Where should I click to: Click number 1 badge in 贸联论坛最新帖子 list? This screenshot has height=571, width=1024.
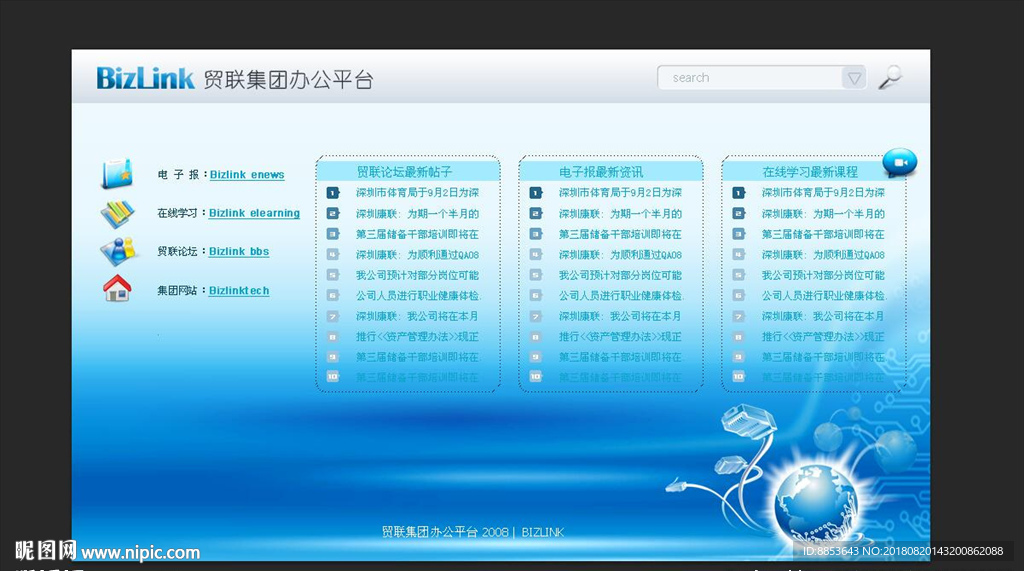click(332, 193)
